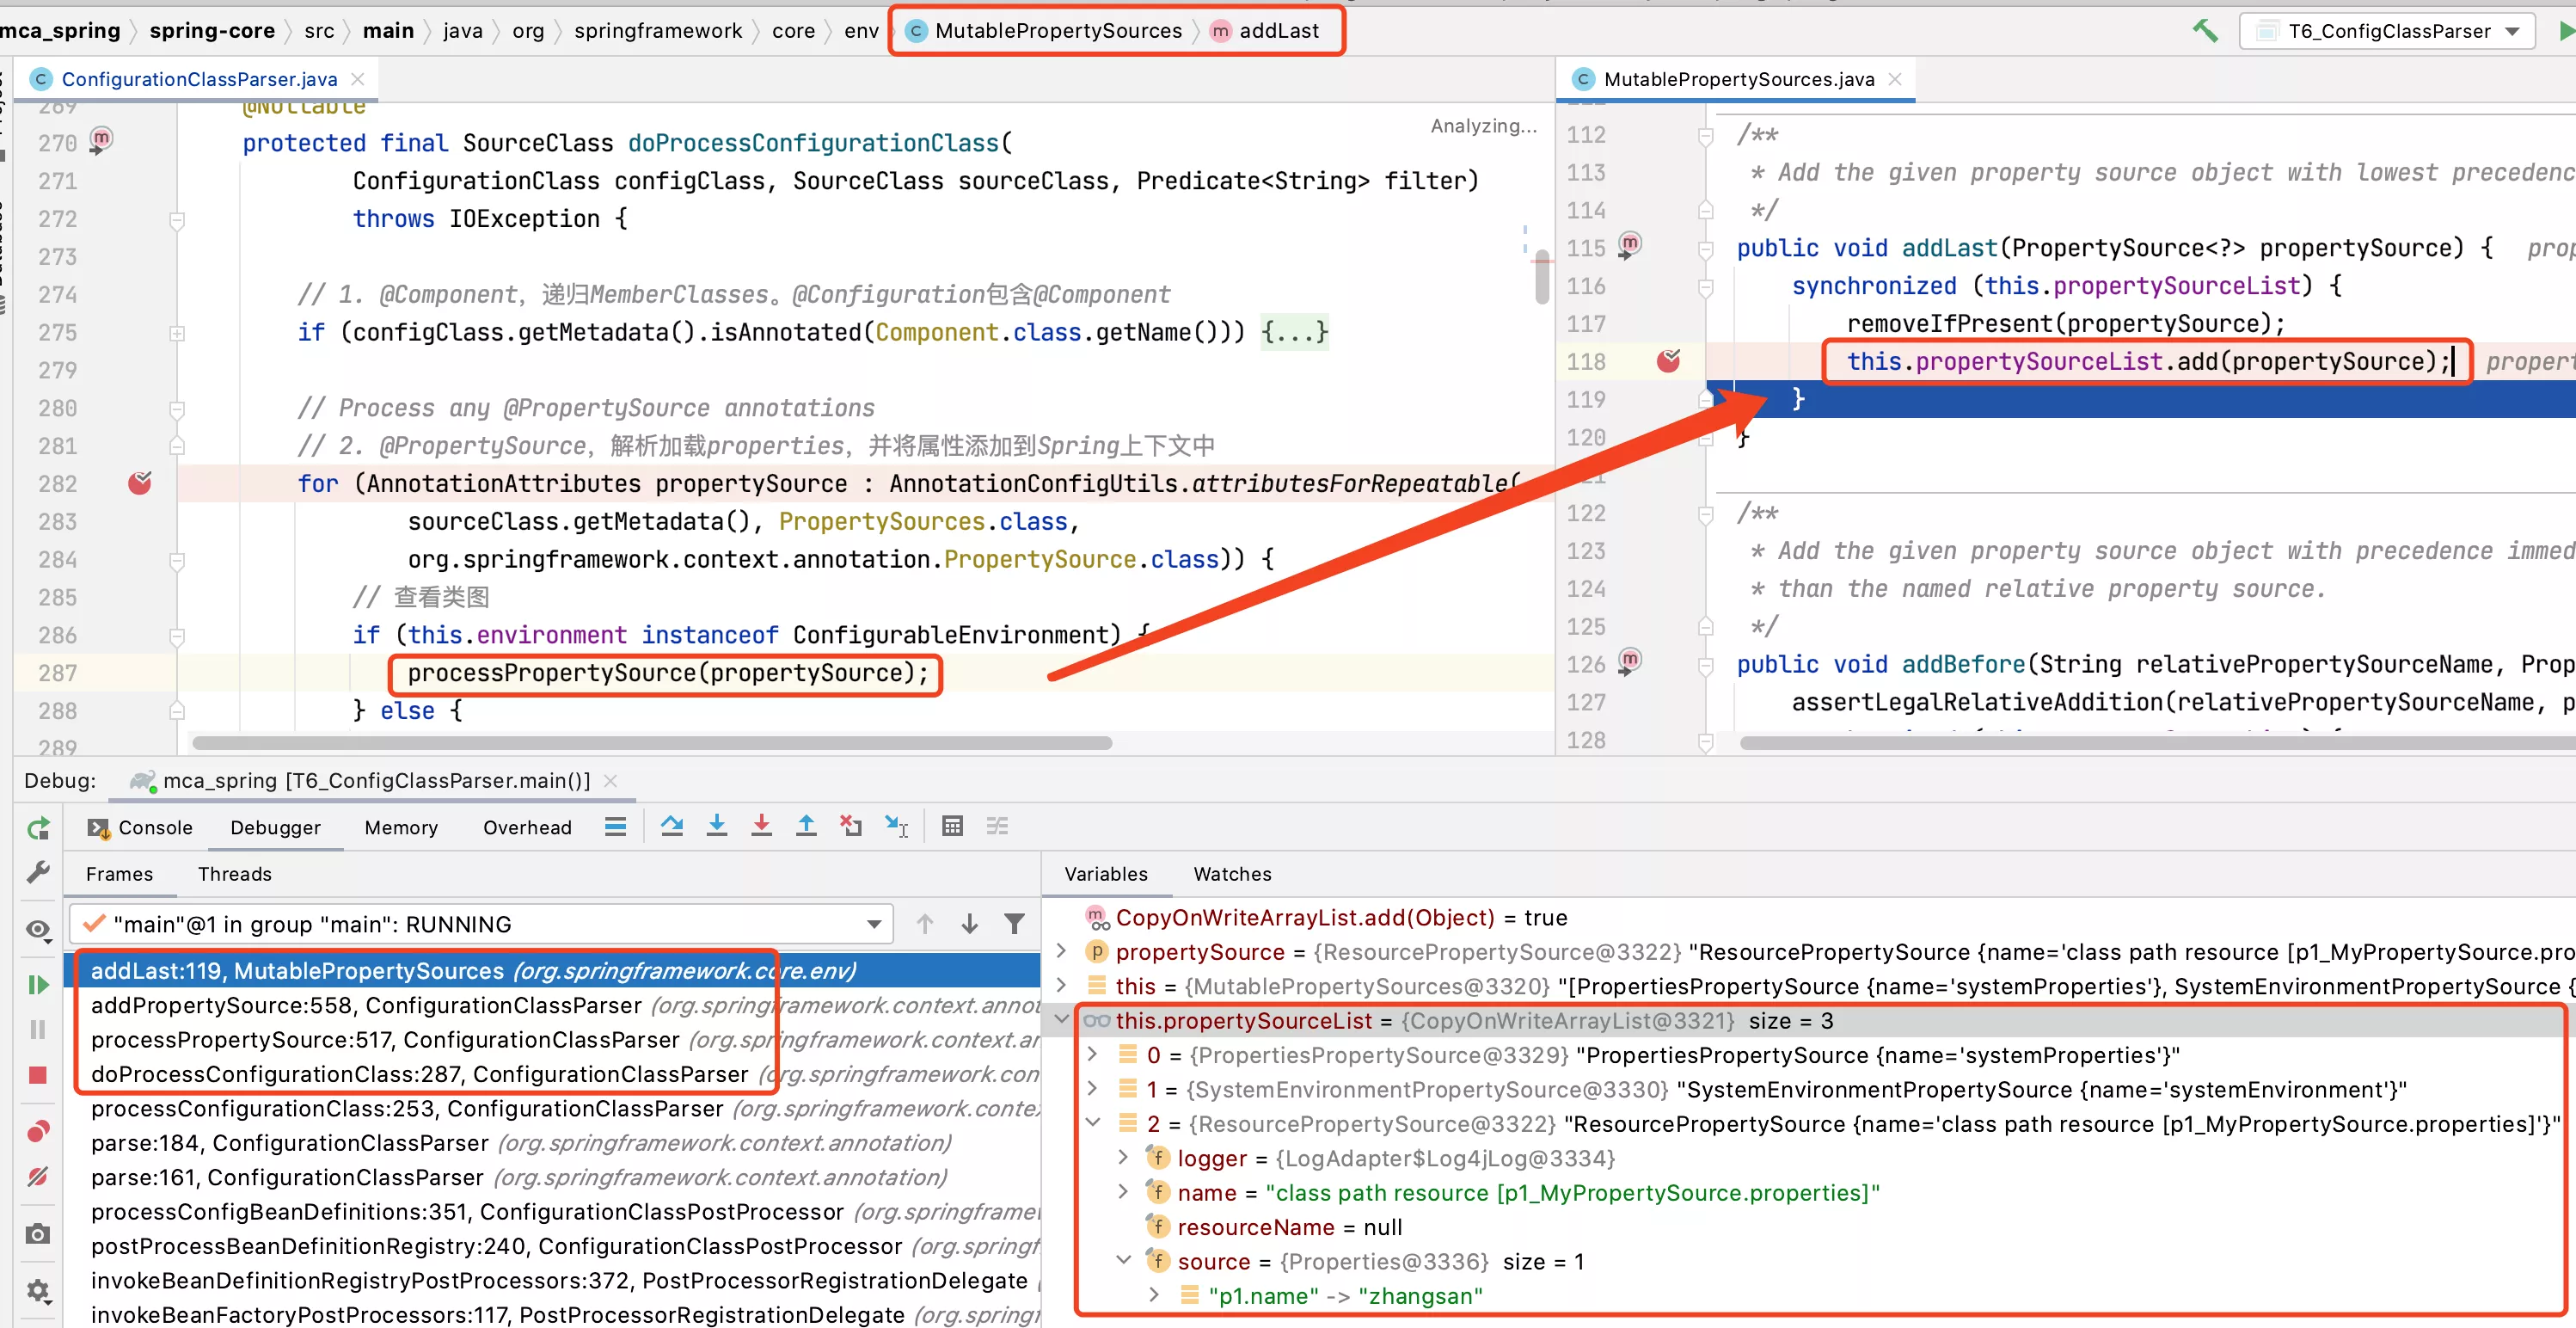Collapse the this.propertySourceList watch node
Image resolution: width=2576 pixels, height=1328 pixels.
click(x=1062, y=1021)
